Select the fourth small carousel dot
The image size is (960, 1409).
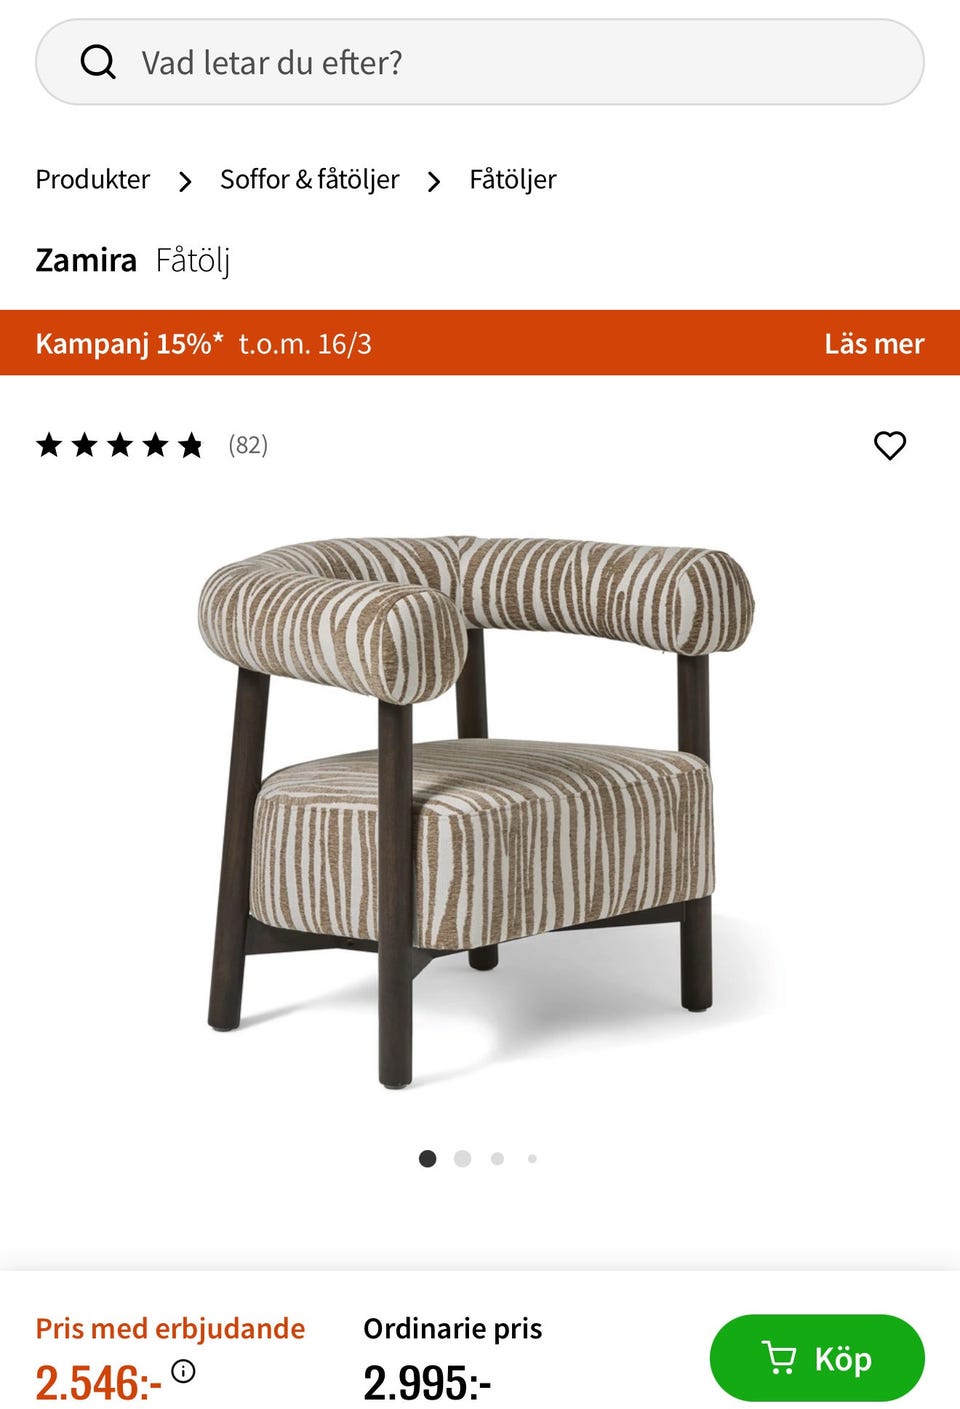tap(532, 1158)
